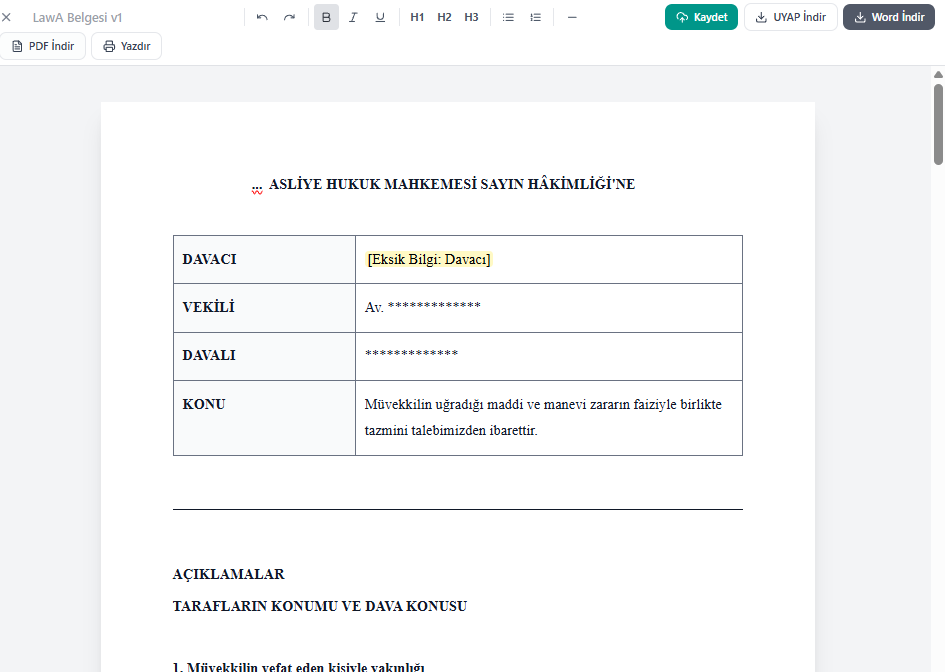Click the Av. masked attorney name
This screenshot has height=672, width=945.
tap(422, 307)
